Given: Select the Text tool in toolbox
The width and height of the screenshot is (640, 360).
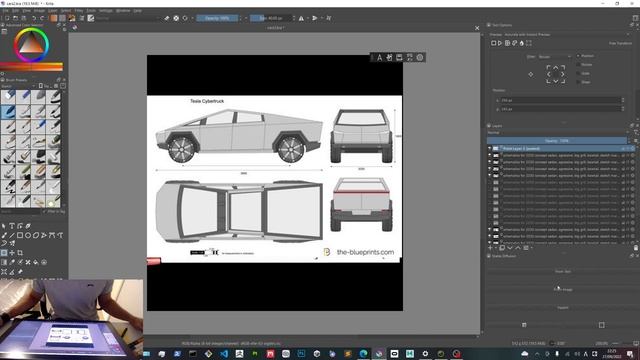Looking at the screenshot, I should 12,226.
